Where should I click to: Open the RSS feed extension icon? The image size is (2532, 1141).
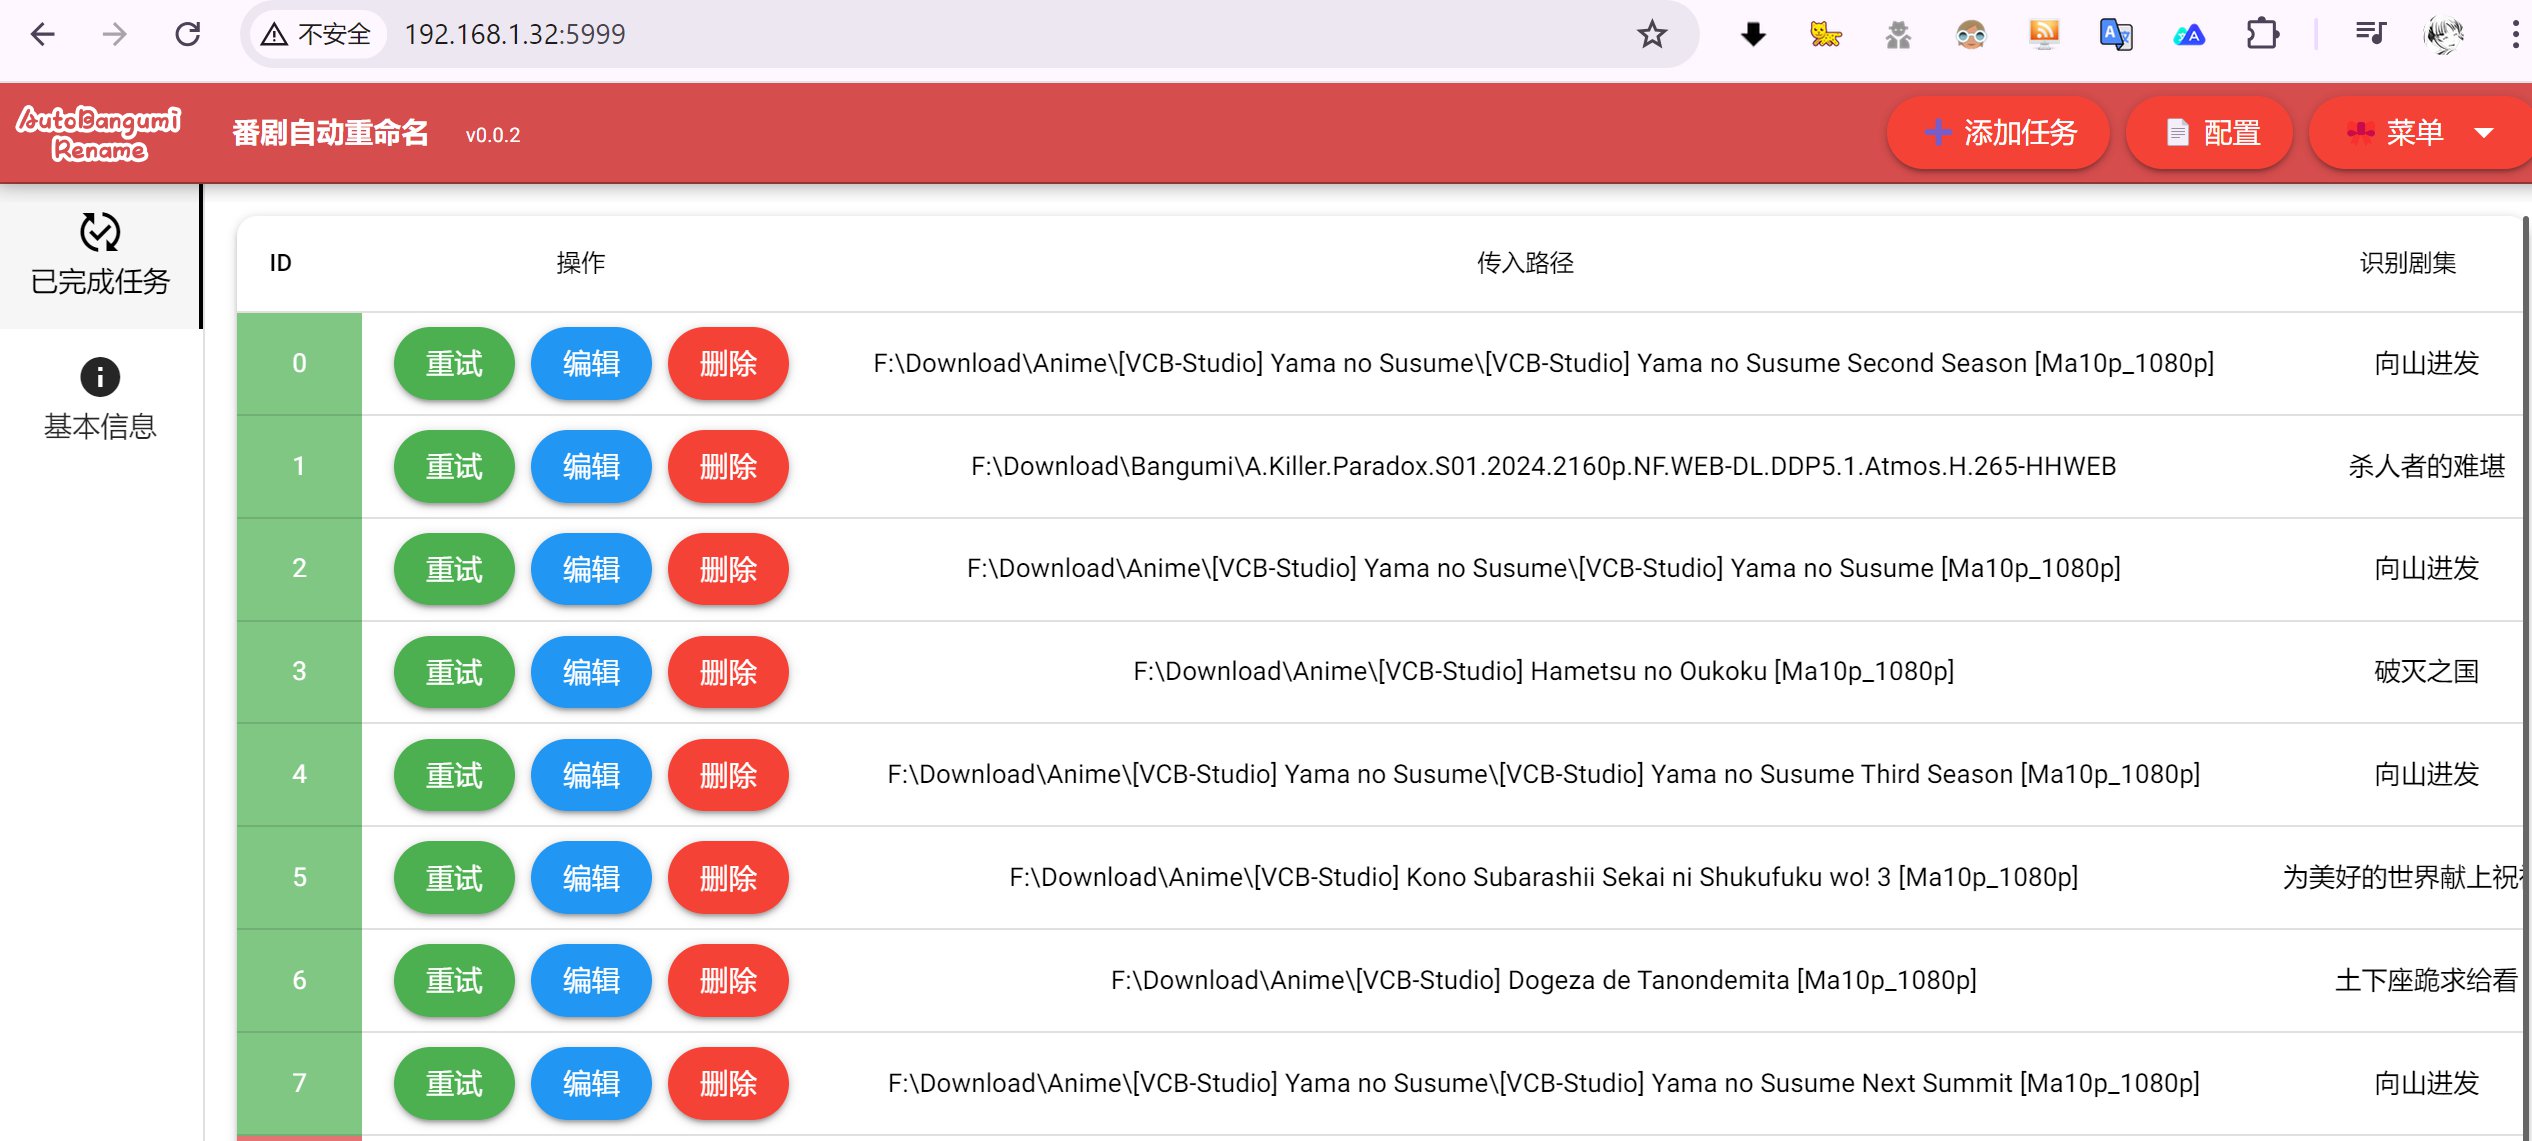[2044, 34]
